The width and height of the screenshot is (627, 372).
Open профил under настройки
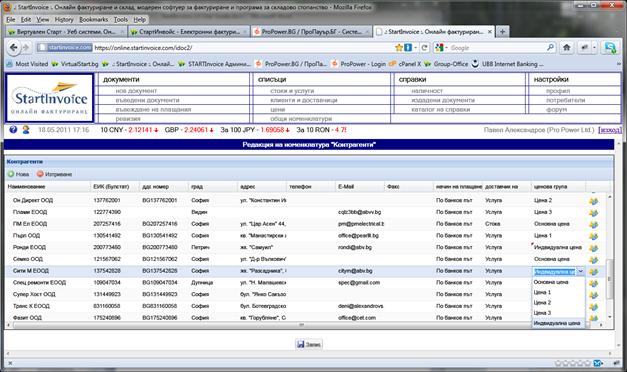point(558,91)
